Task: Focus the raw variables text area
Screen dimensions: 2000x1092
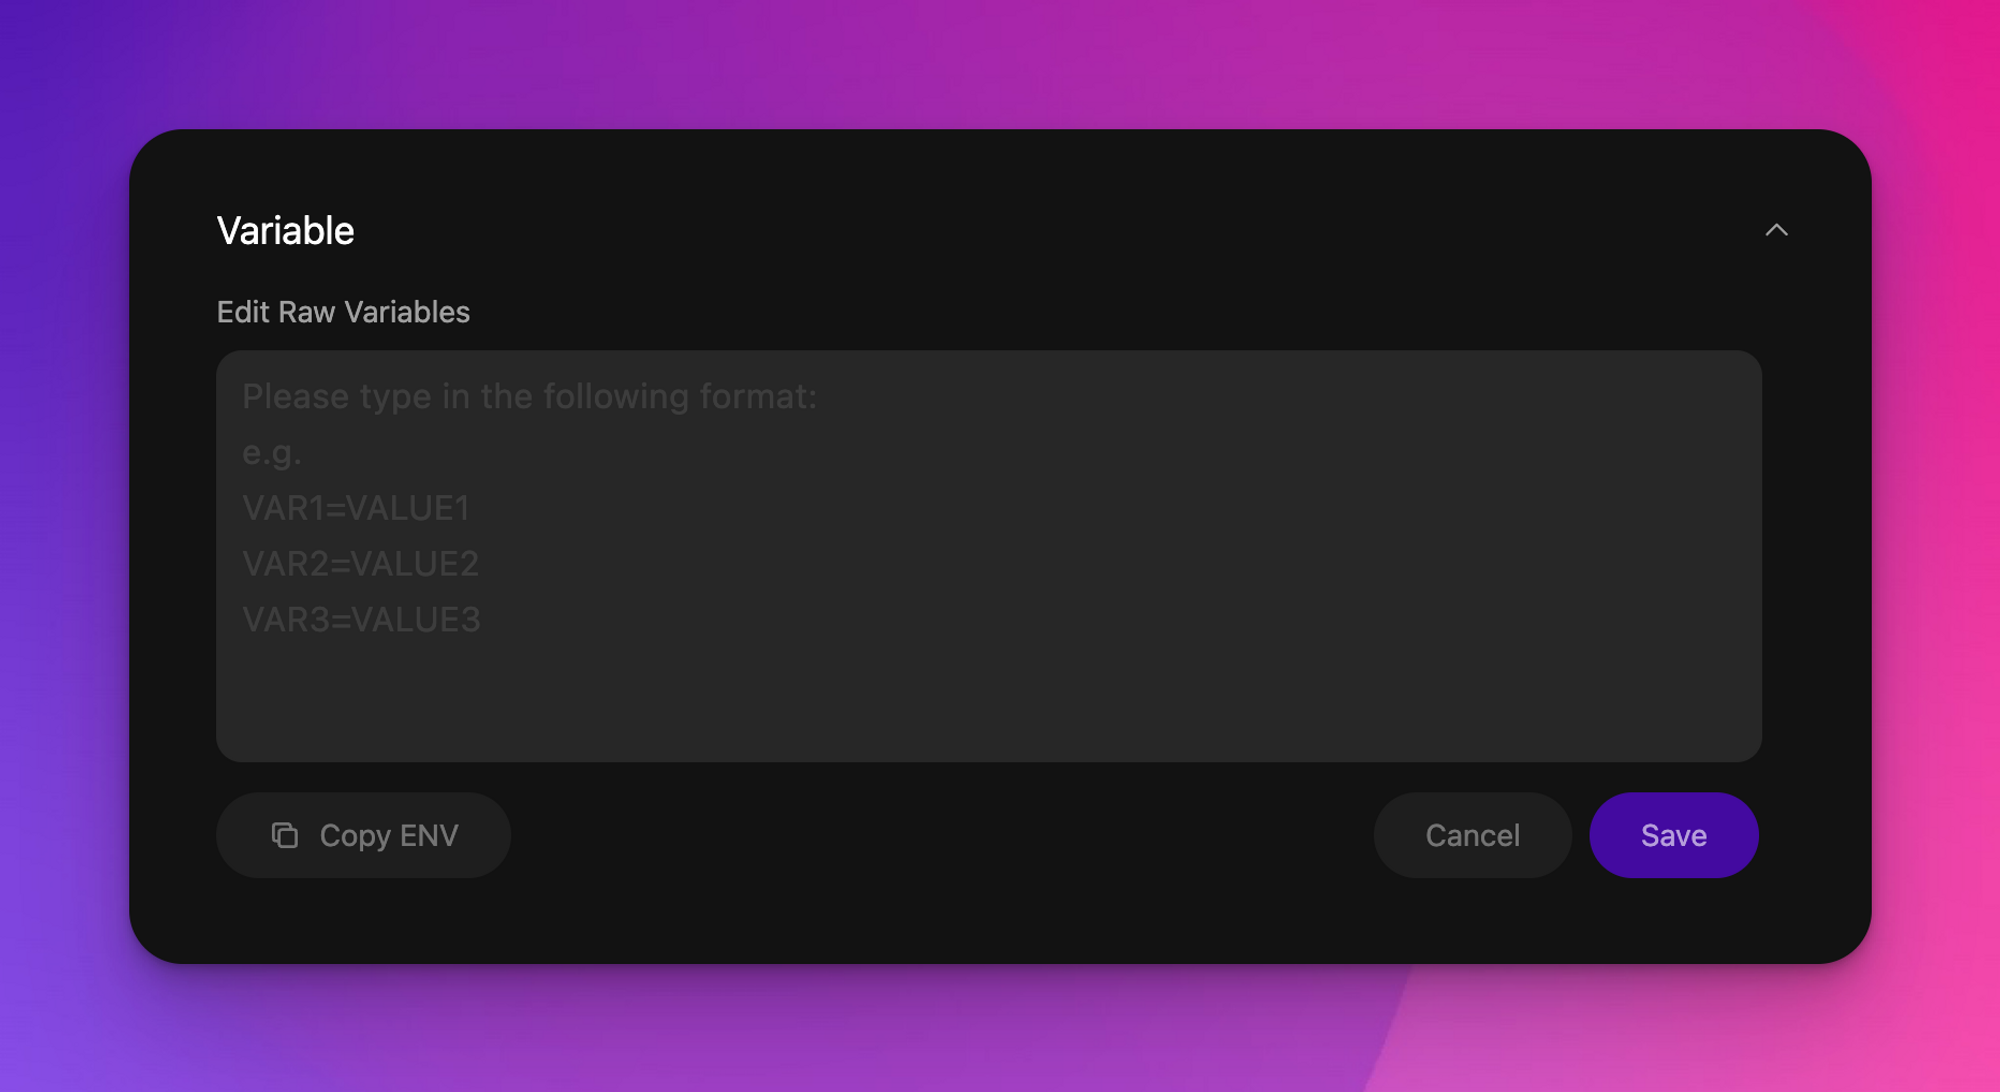Action: (x=989, y=556)
